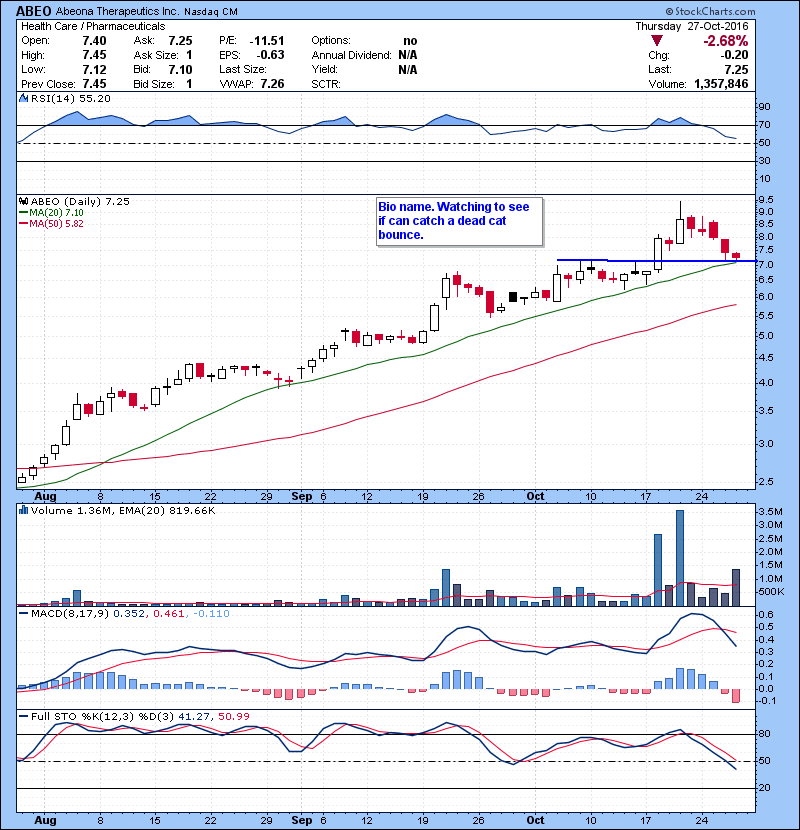The image size is (800, 830).
Task: Click the date Thursday 27-Oct-2016
Action: (x=692, y=26)
